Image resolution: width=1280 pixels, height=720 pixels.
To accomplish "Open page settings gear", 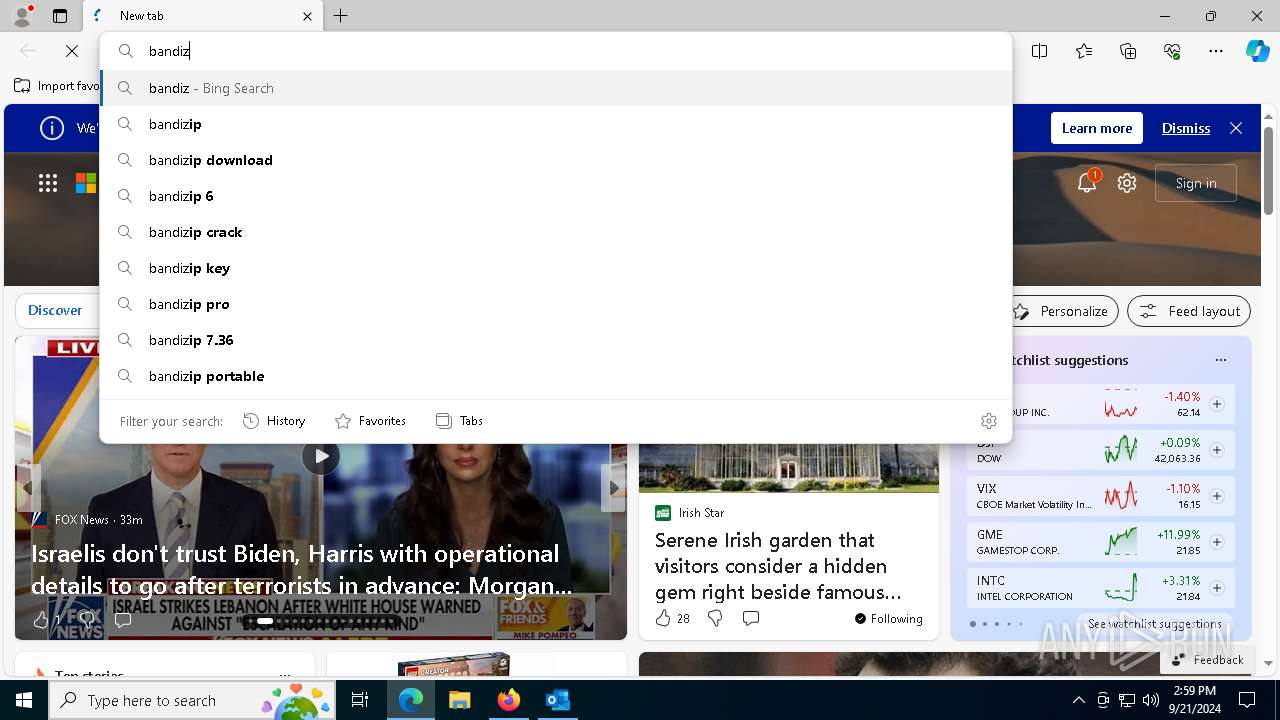I will coord(1127,183).
